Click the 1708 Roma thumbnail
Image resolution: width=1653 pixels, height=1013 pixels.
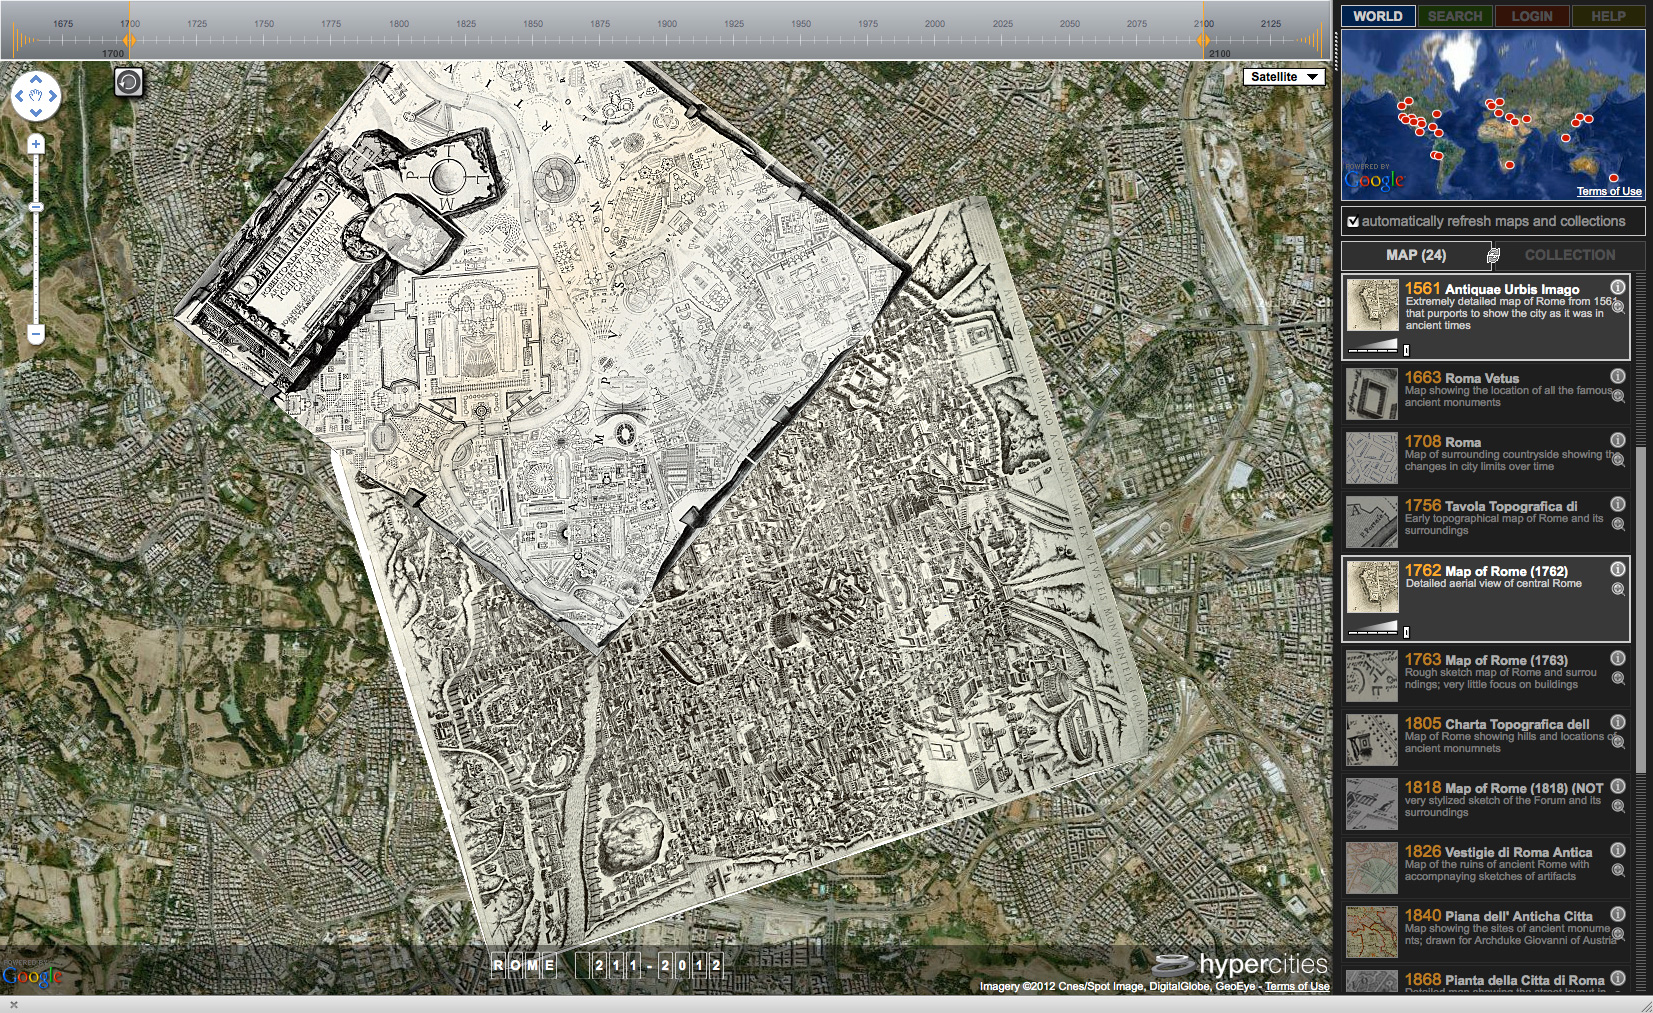pos(1372,458)
